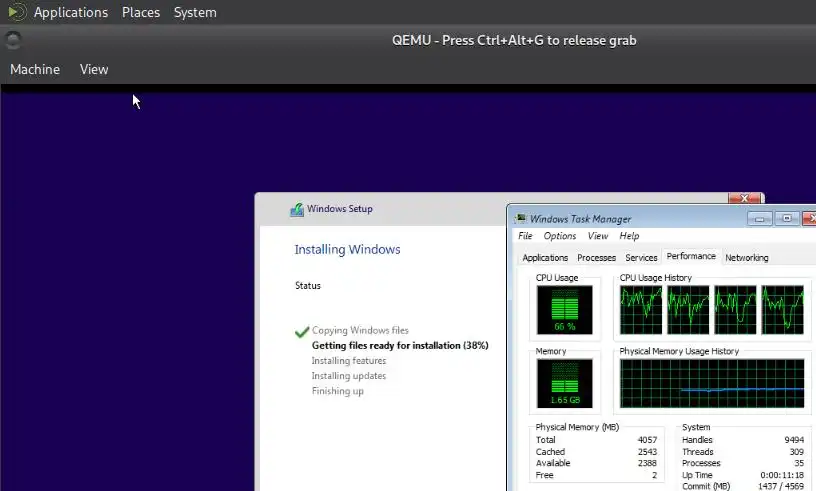Click the 'Installing features' status line

pos(349,361)
